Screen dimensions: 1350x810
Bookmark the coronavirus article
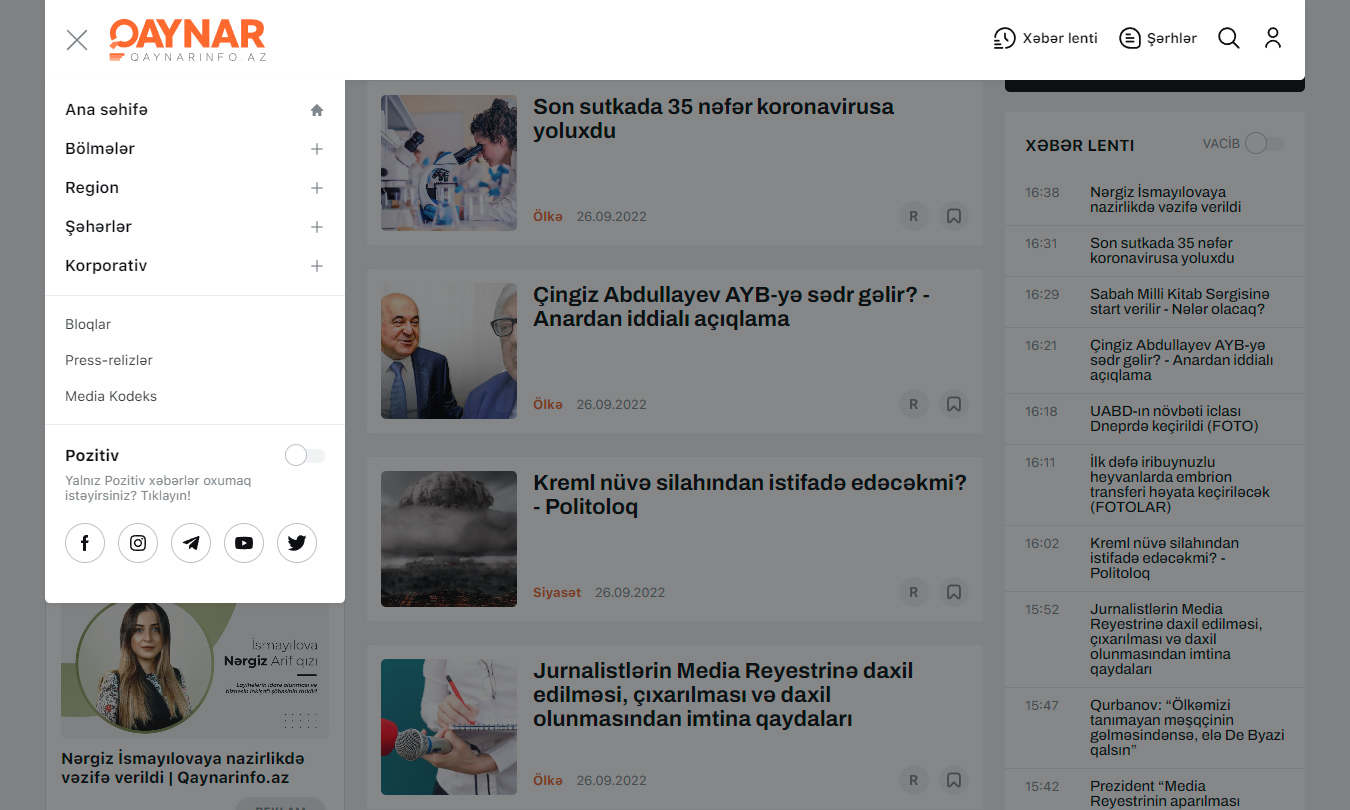pyautogui.click(x=954, y=216)
